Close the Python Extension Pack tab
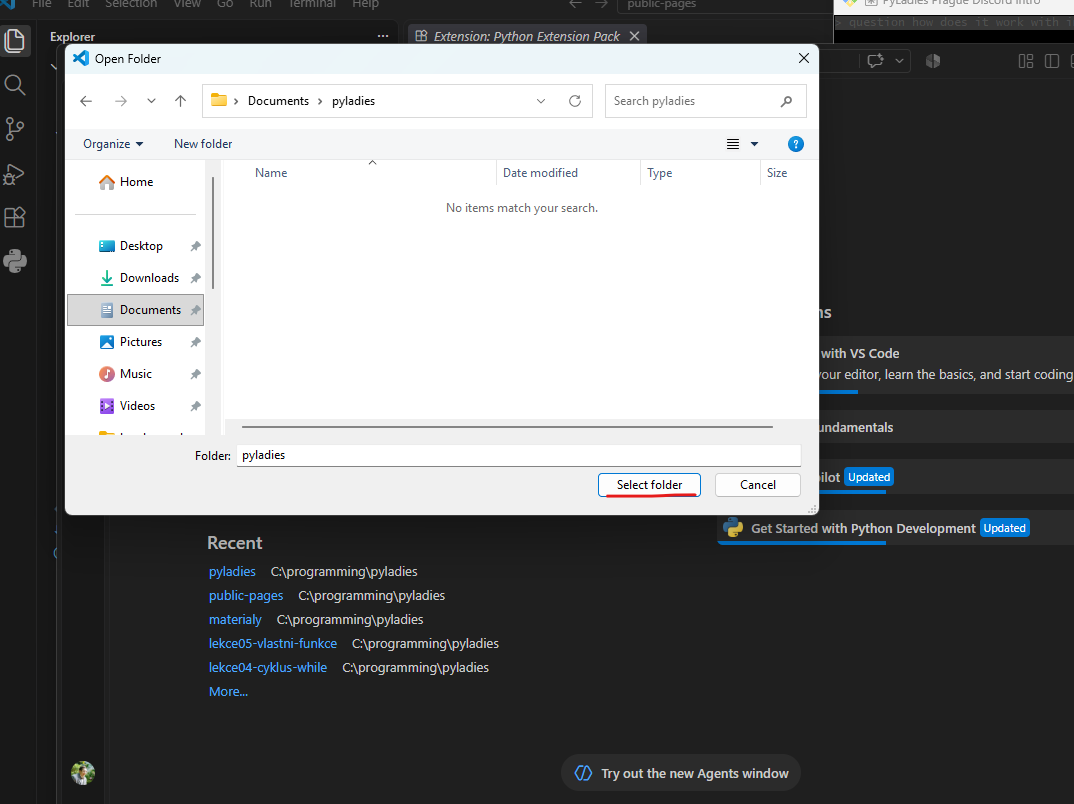 pos(634,36)
